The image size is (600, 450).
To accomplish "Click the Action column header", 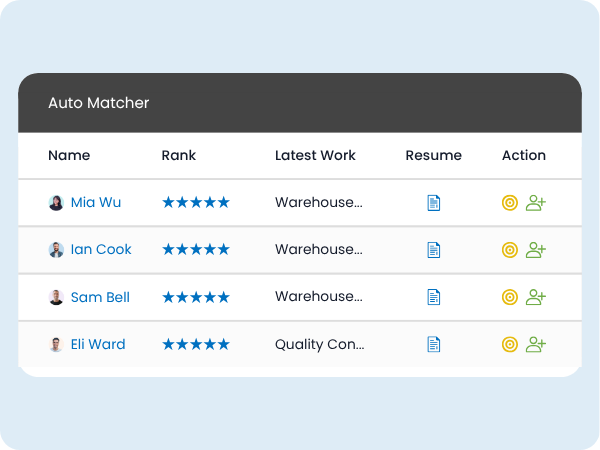I will tap(524, 155).
